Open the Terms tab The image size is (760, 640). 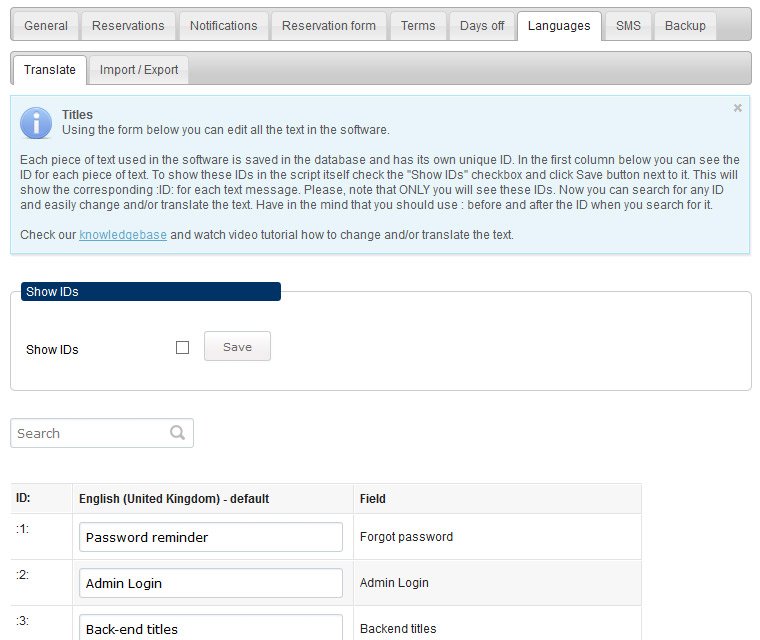[418, 26]
